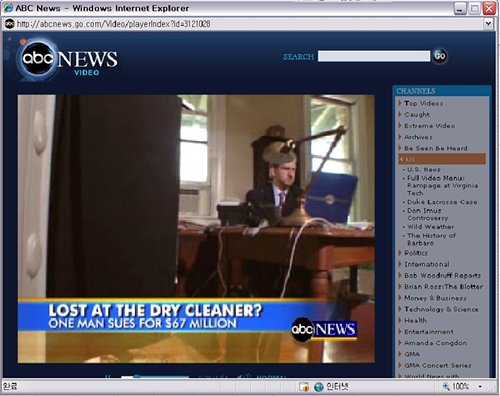Open the address bar dropdown arrow

pyautogui.click(x=488, y=24)
